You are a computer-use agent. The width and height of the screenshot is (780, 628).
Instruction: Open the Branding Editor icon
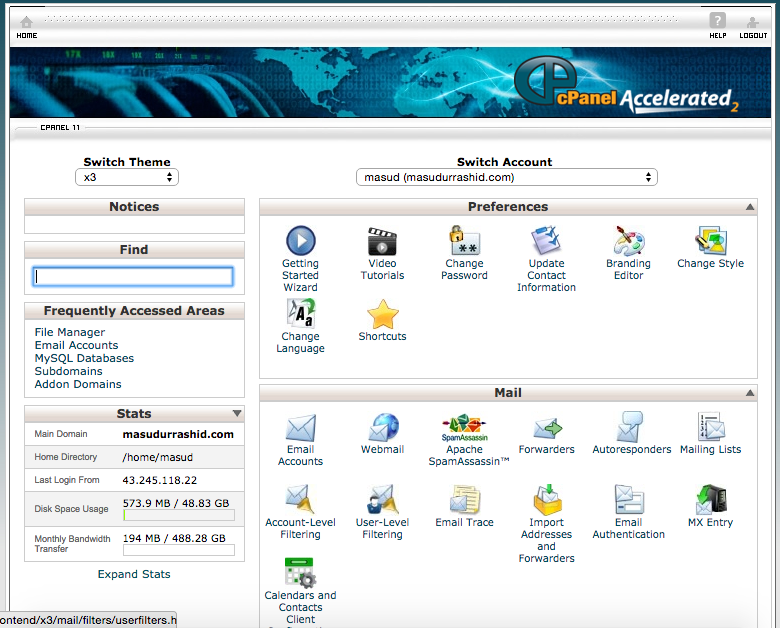(628, 241)
